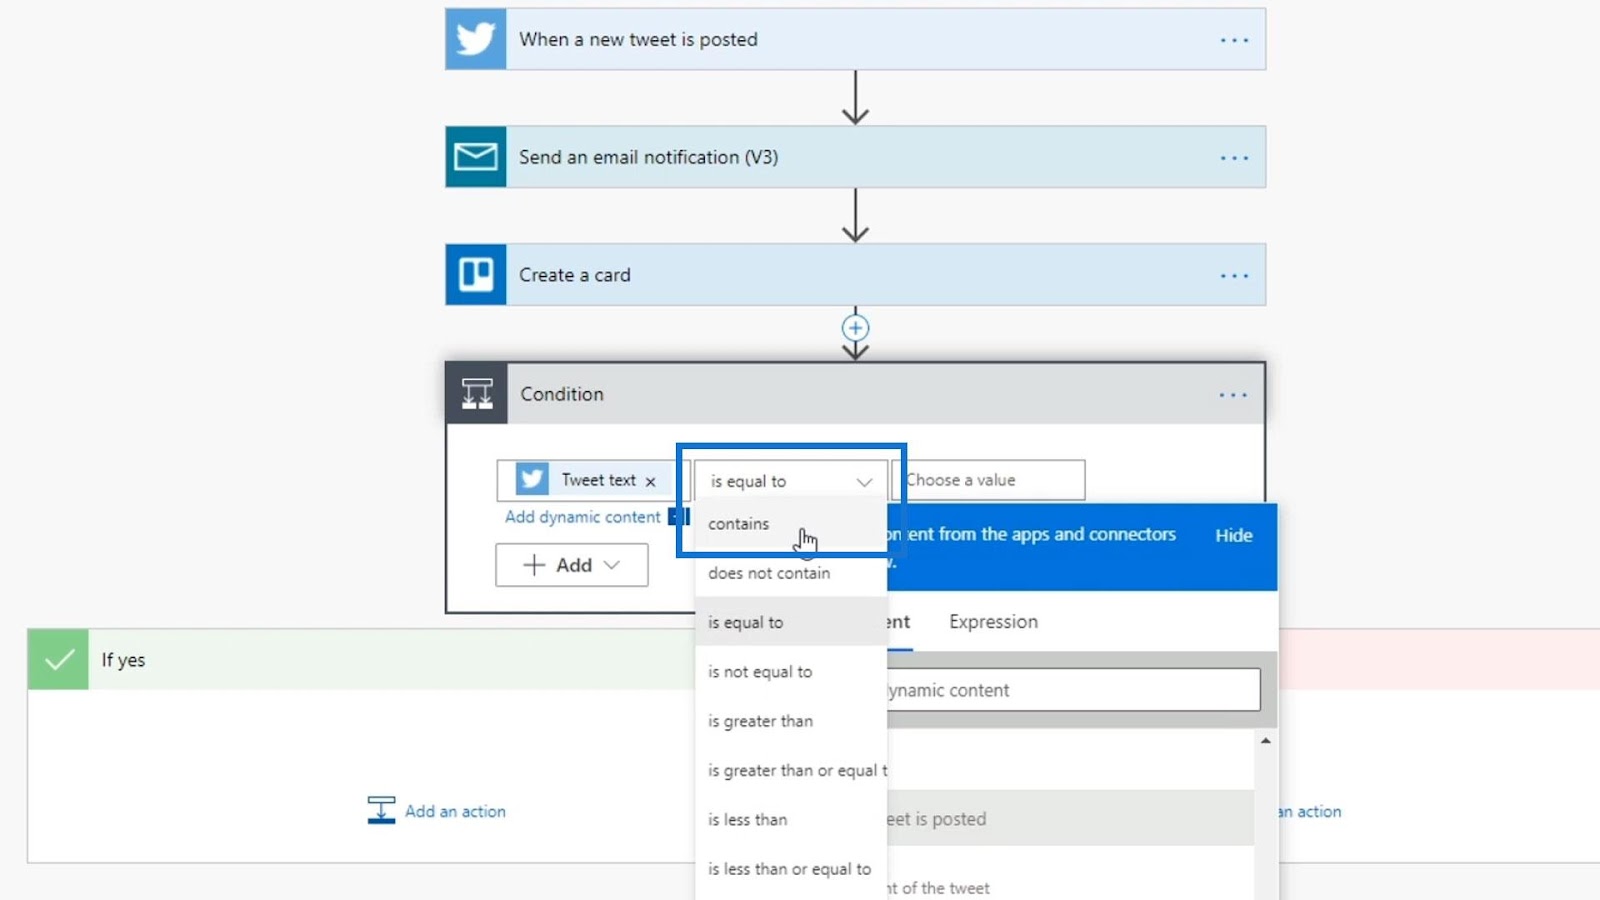Viewport: 1600px width, 900px height.
Task: Insert a new step via the plus circle
Action: pyautogui.click(x=855, y=328)
